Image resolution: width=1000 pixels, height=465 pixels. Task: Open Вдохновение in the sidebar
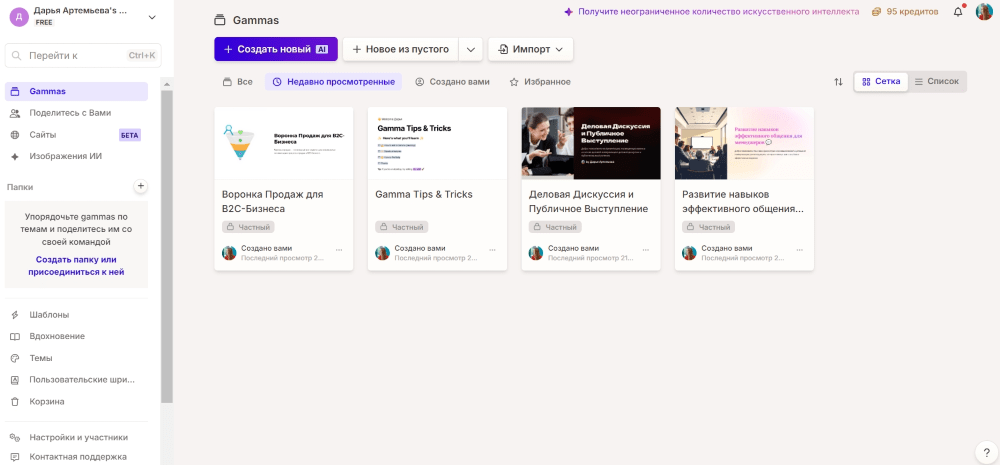click(77, 336)
